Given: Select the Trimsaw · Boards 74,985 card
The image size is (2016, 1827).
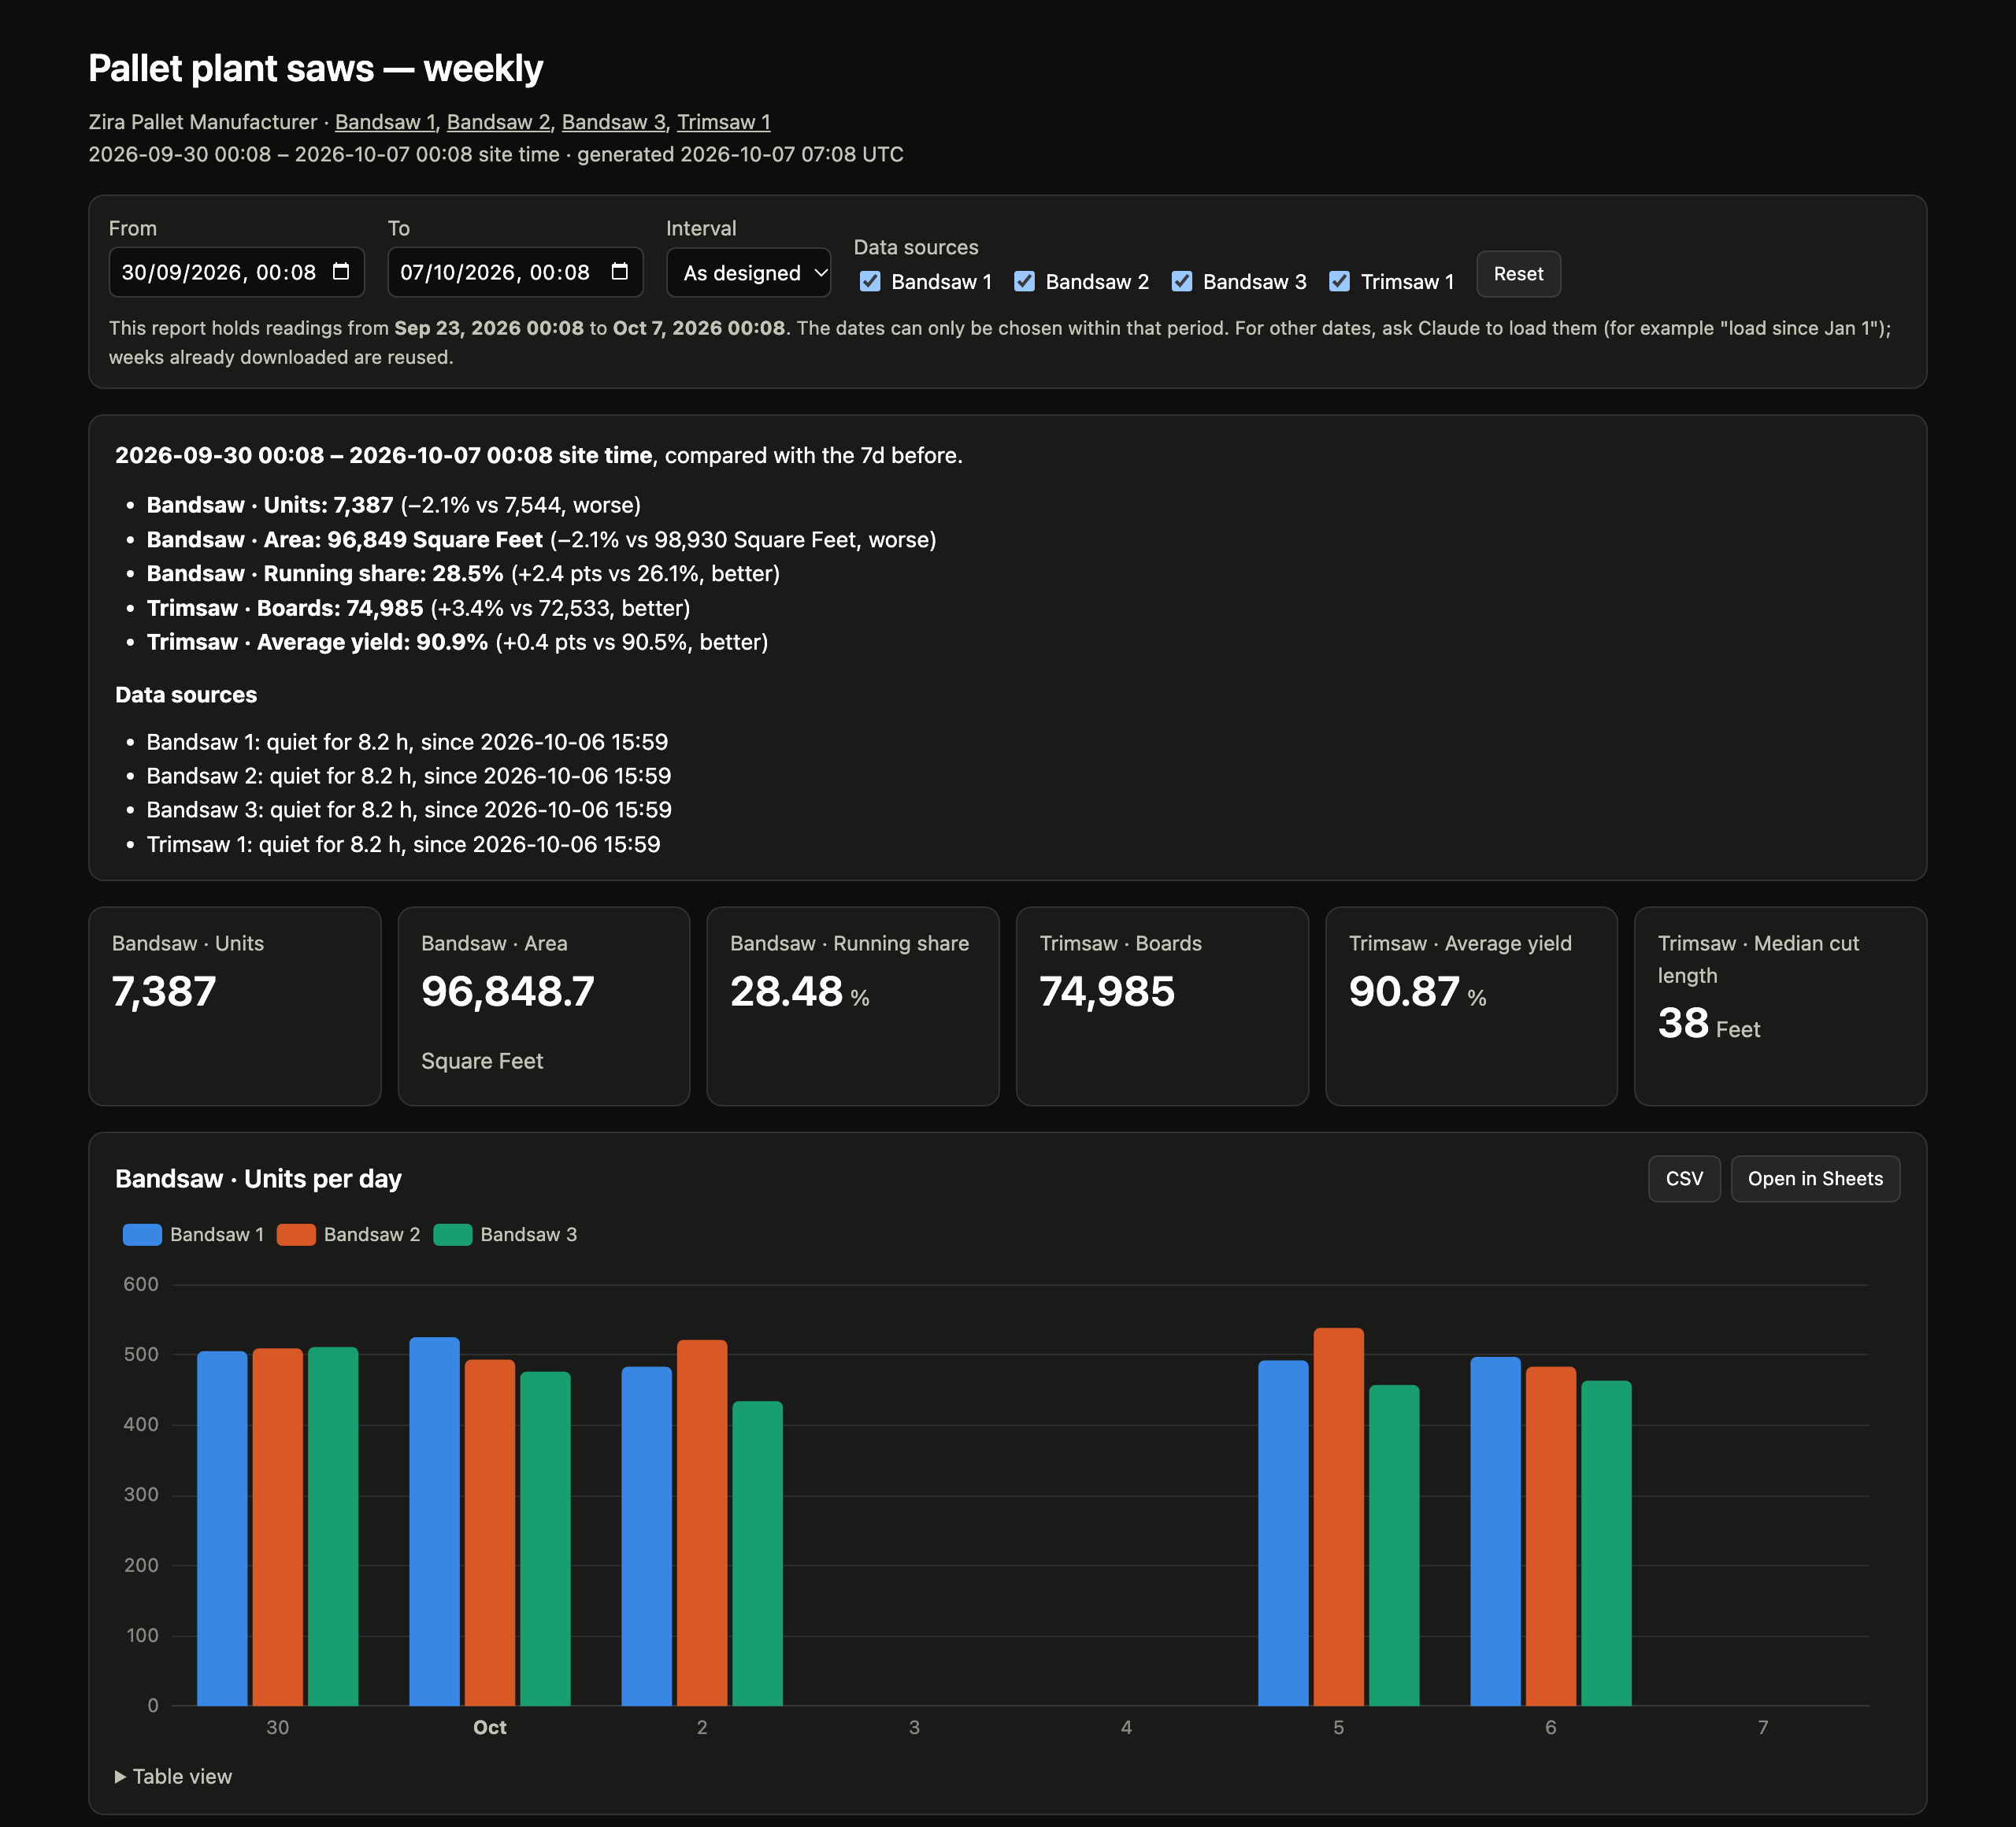Looking at the screenshot, I should 1162,1006.
